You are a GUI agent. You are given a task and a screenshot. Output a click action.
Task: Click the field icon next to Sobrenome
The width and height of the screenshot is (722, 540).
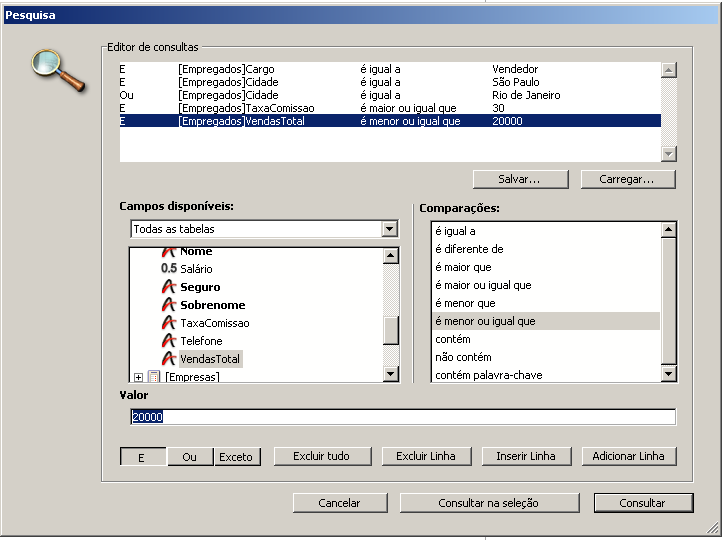point(169,305)
